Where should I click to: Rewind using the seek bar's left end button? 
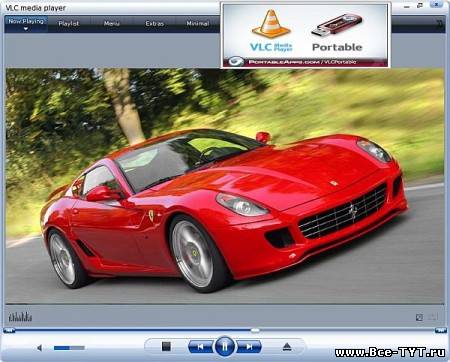point(9,330)
